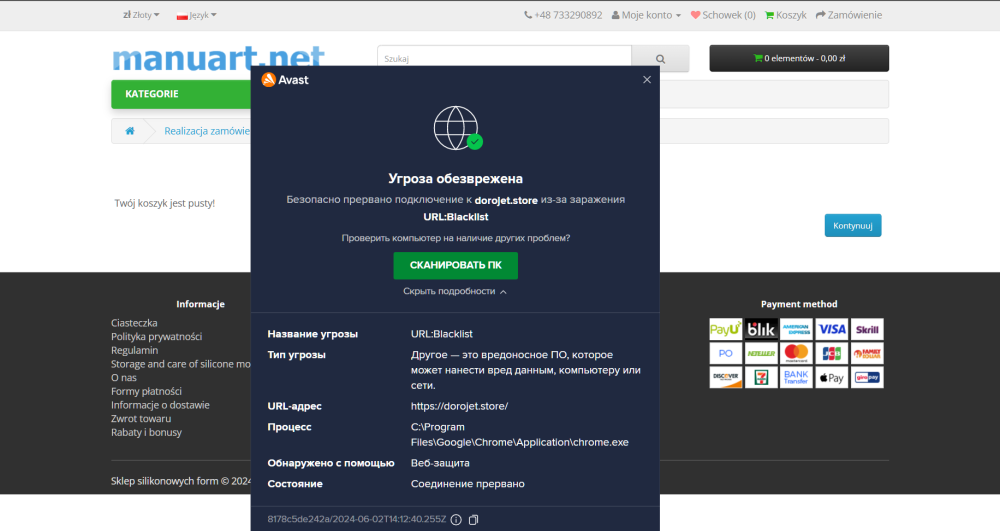The height and width of the screenshot is (531, 1000).
Task: Click the Szukaj search input field
Action: 504,58
